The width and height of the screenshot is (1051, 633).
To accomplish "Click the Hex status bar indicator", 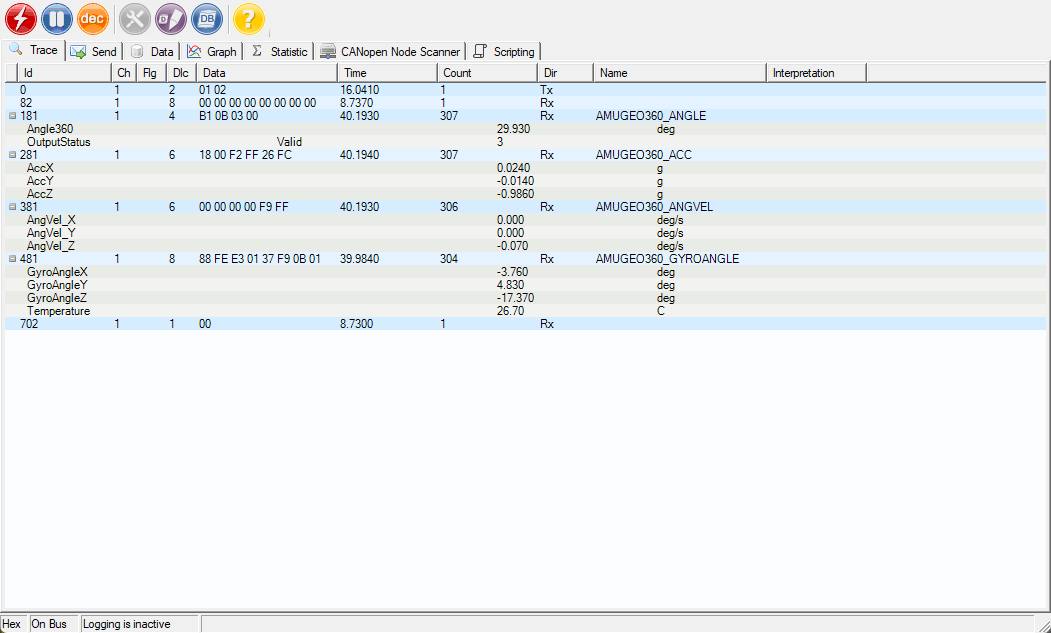I will (x=11, y=624).
